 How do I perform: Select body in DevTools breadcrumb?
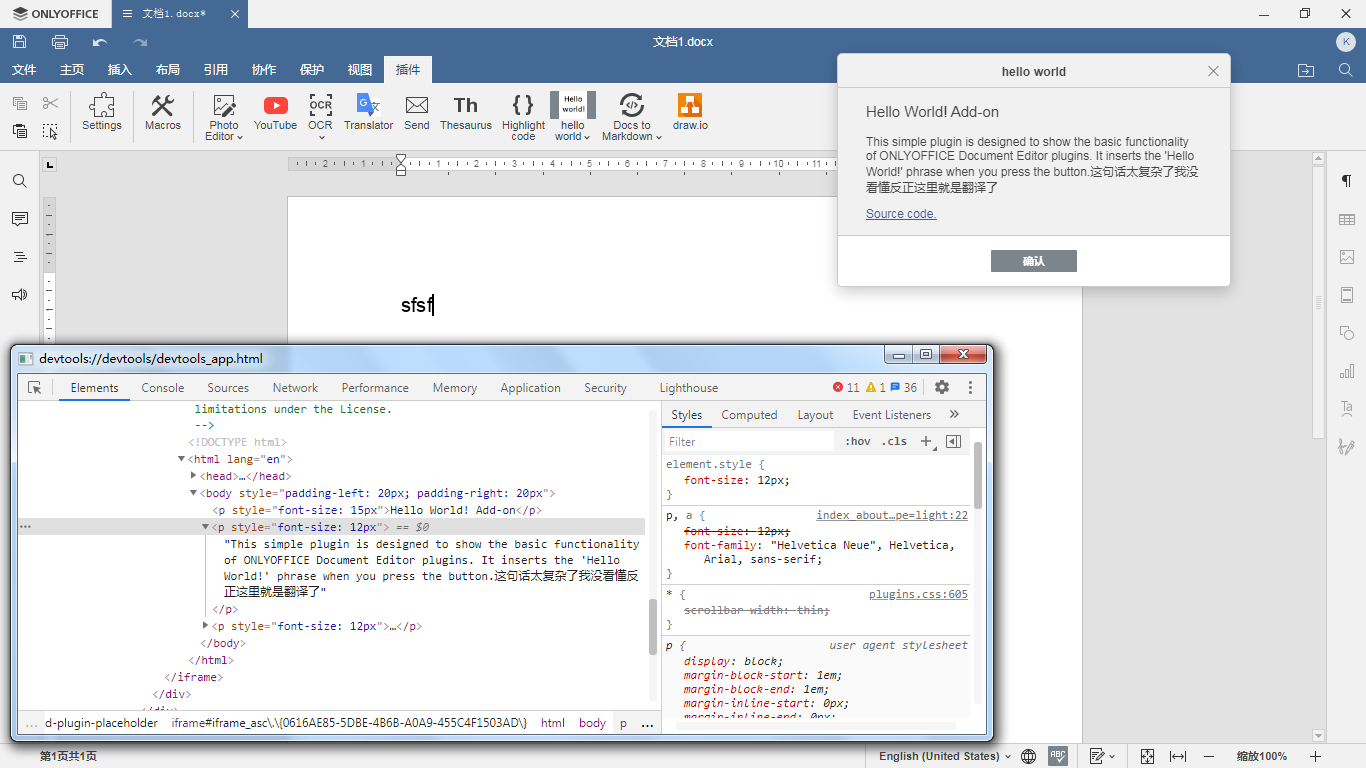592,723
